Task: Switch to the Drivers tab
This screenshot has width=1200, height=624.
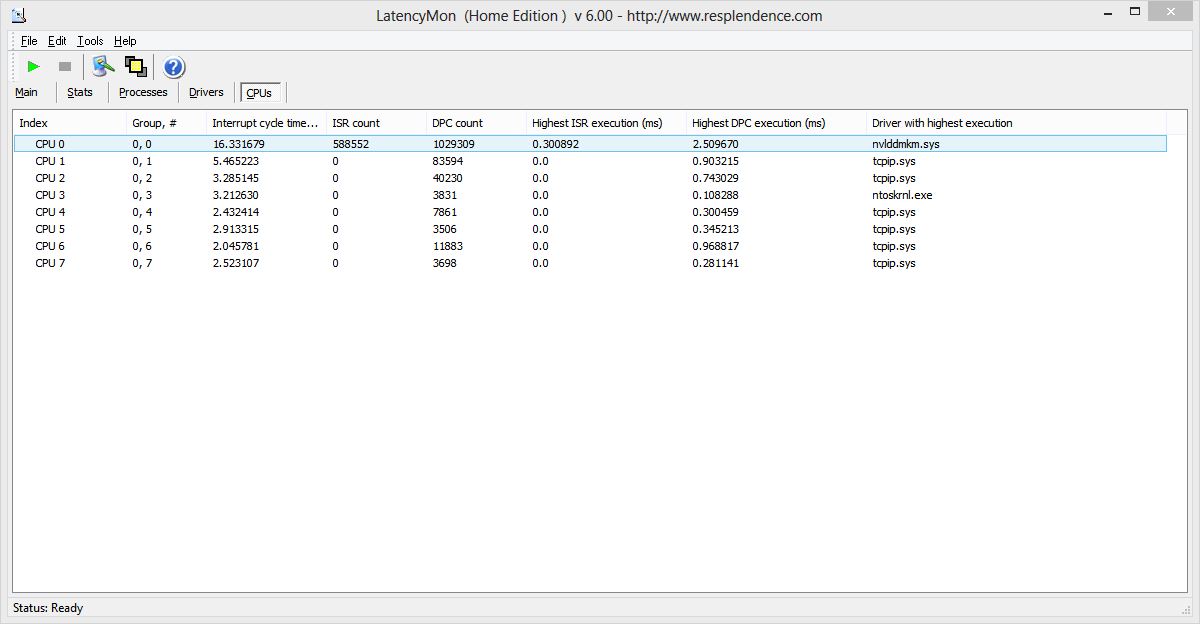Action: click(206, 92)
